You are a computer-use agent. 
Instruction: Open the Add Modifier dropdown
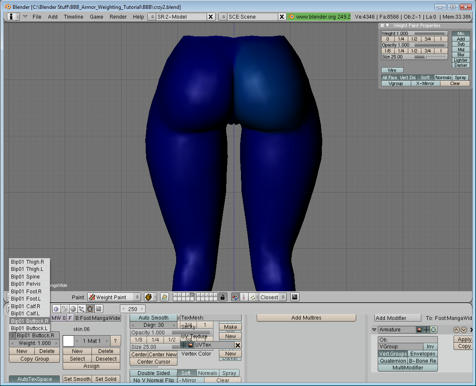pyautogui.click(x=398, y=318)
